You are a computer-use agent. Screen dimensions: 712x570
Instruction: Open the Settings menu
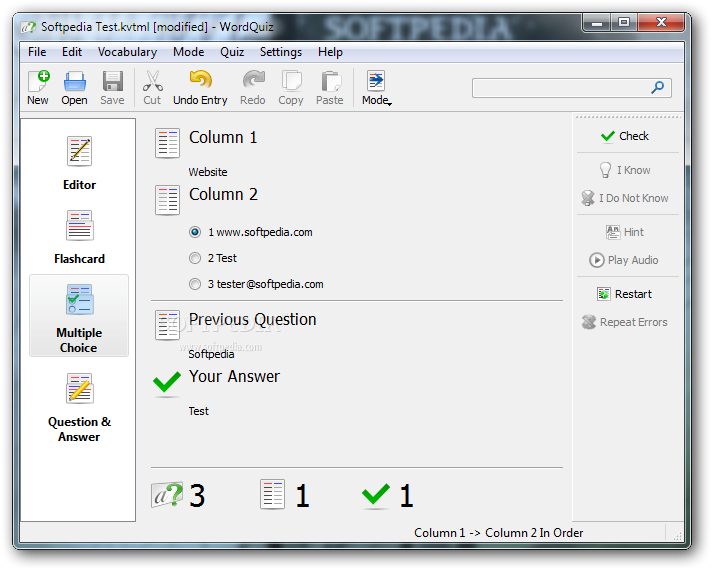point(281,52)
